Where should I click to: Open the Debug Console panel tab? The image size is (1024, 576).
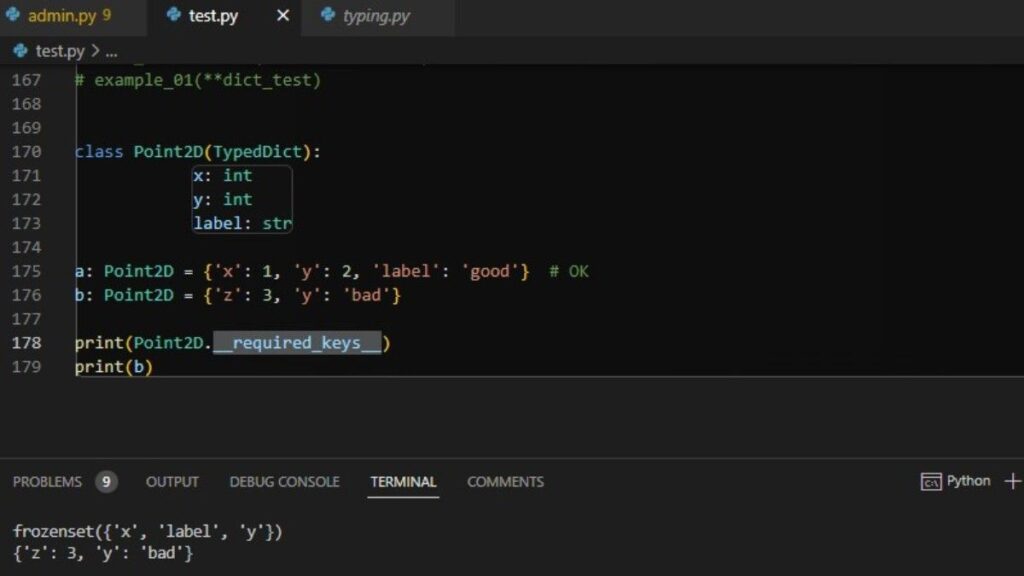coord(284,482)
